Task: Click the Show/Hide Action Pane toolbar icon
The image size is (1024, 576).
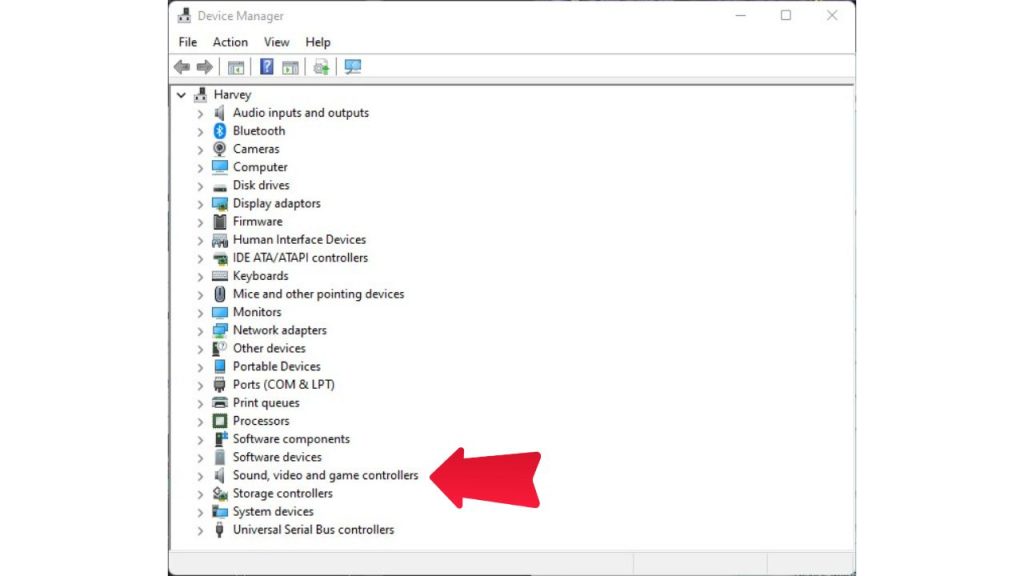Action: point(290,67)
